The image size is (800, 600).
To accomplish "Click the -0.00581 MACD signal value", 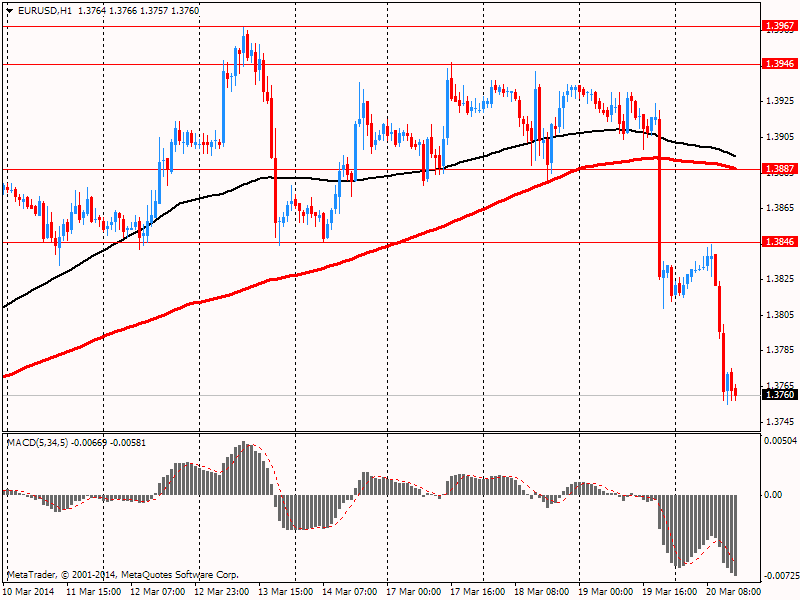I will pos(128,442).
